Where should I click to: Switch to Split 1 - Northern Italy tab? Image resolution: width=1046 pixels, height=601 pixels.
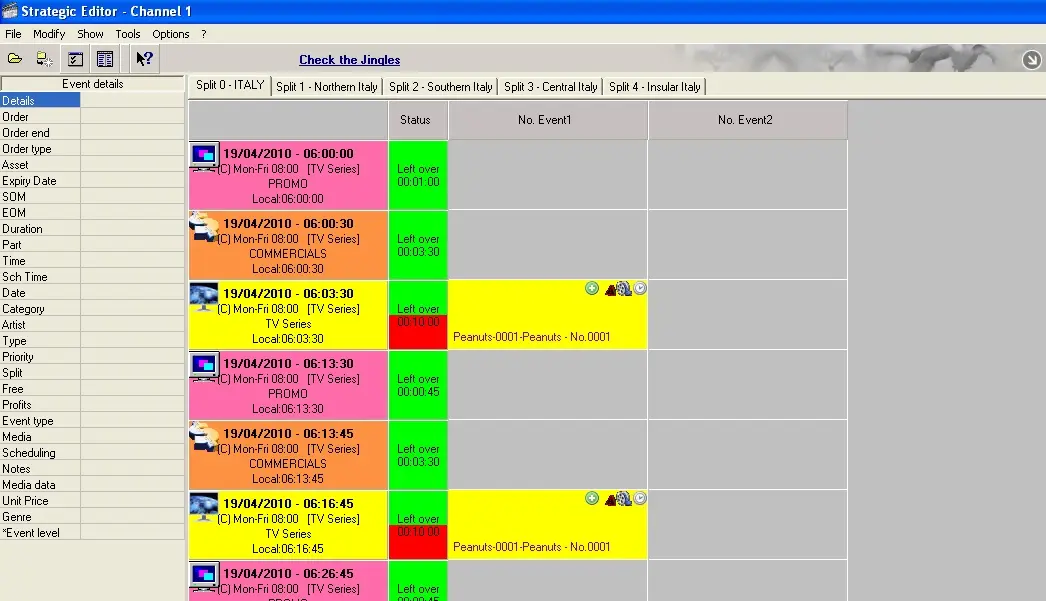pos(327,87)
